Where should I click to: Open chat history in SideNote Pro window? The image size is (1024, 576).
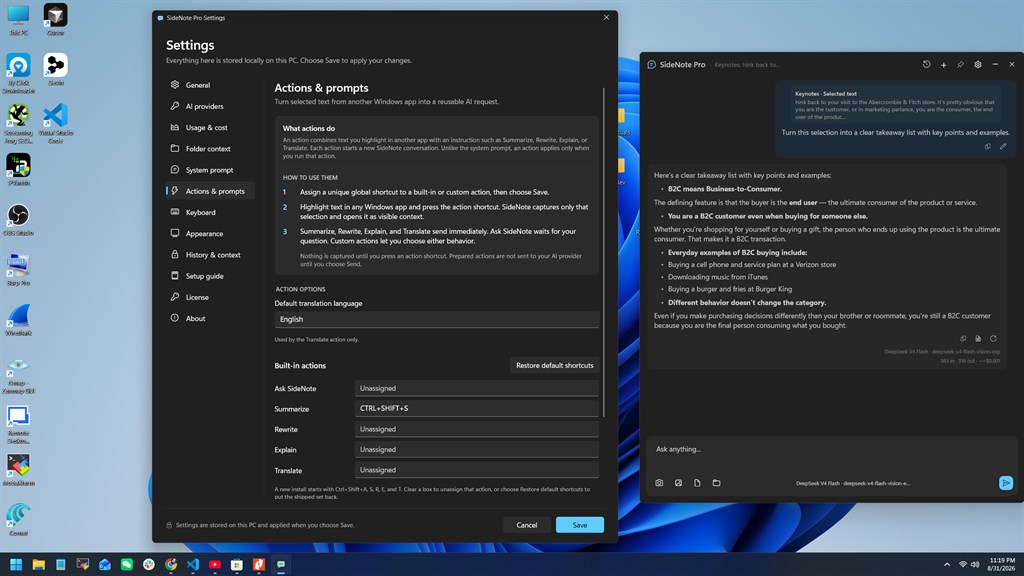[x=926, y=65]
